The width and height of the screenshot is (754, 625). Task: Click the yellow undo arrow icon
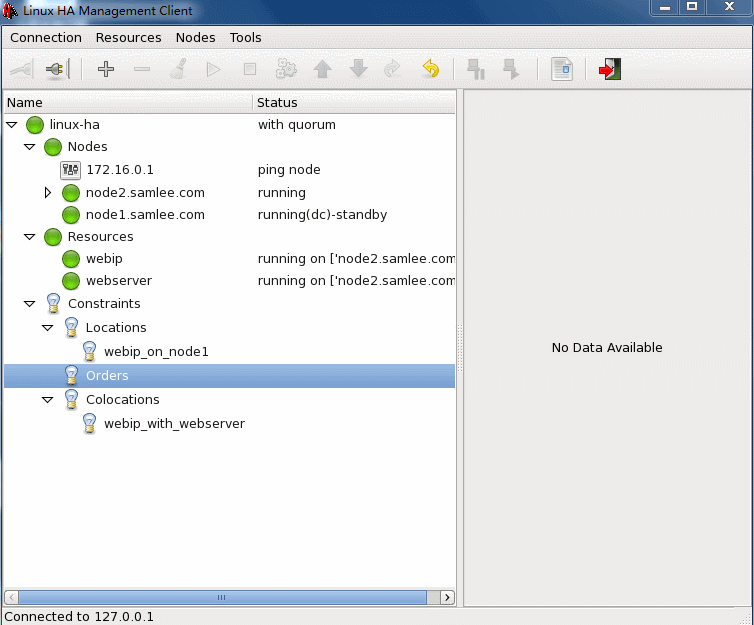click(430, 69)
